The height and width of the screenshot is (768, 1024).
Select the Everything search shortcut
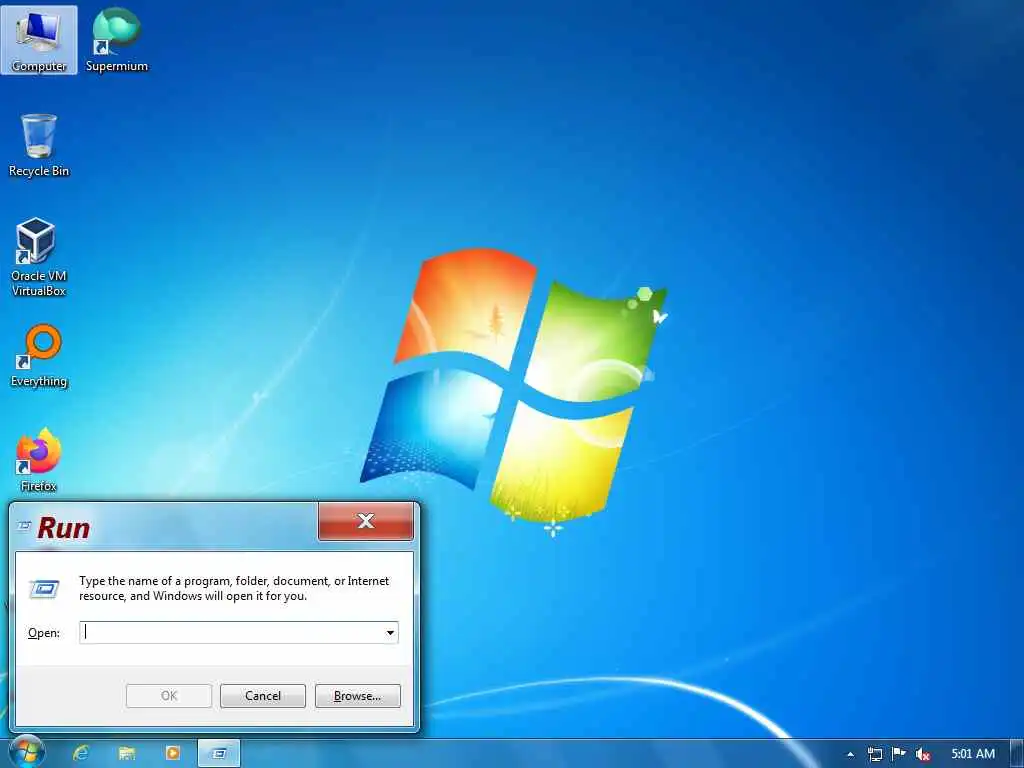[x=39, y=355]
